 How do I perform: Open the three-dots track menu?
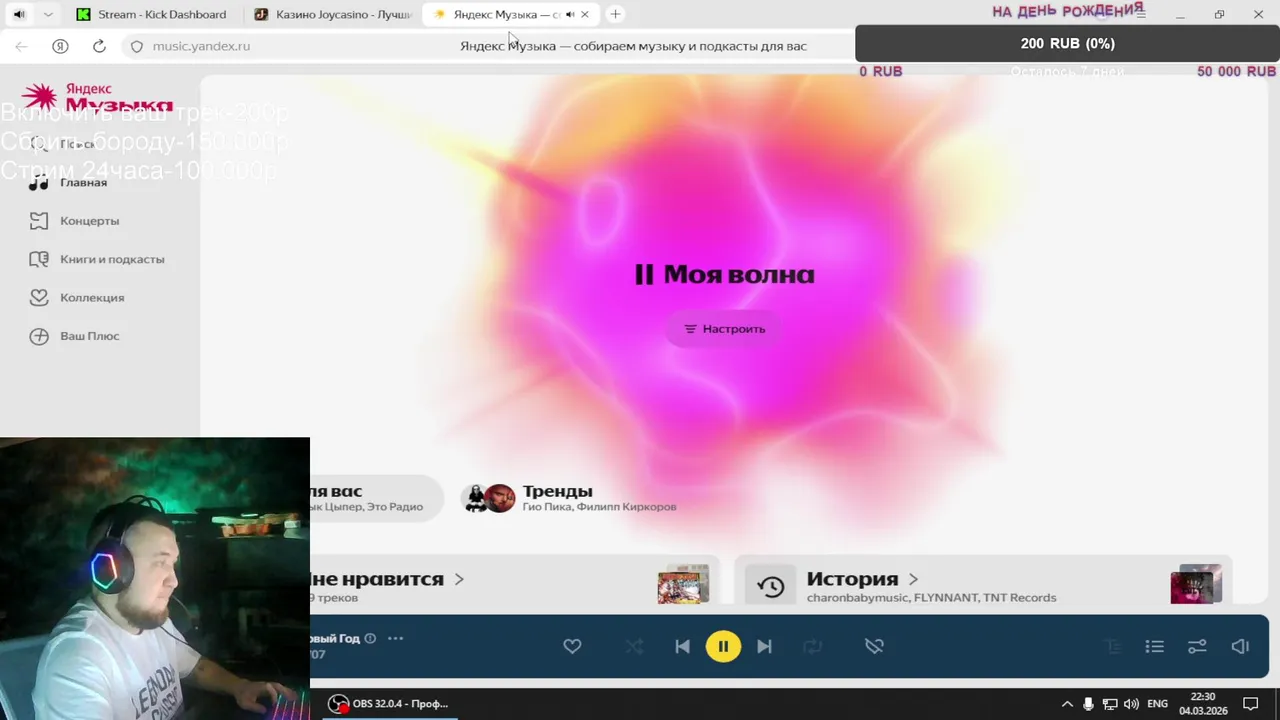[395, 638]
